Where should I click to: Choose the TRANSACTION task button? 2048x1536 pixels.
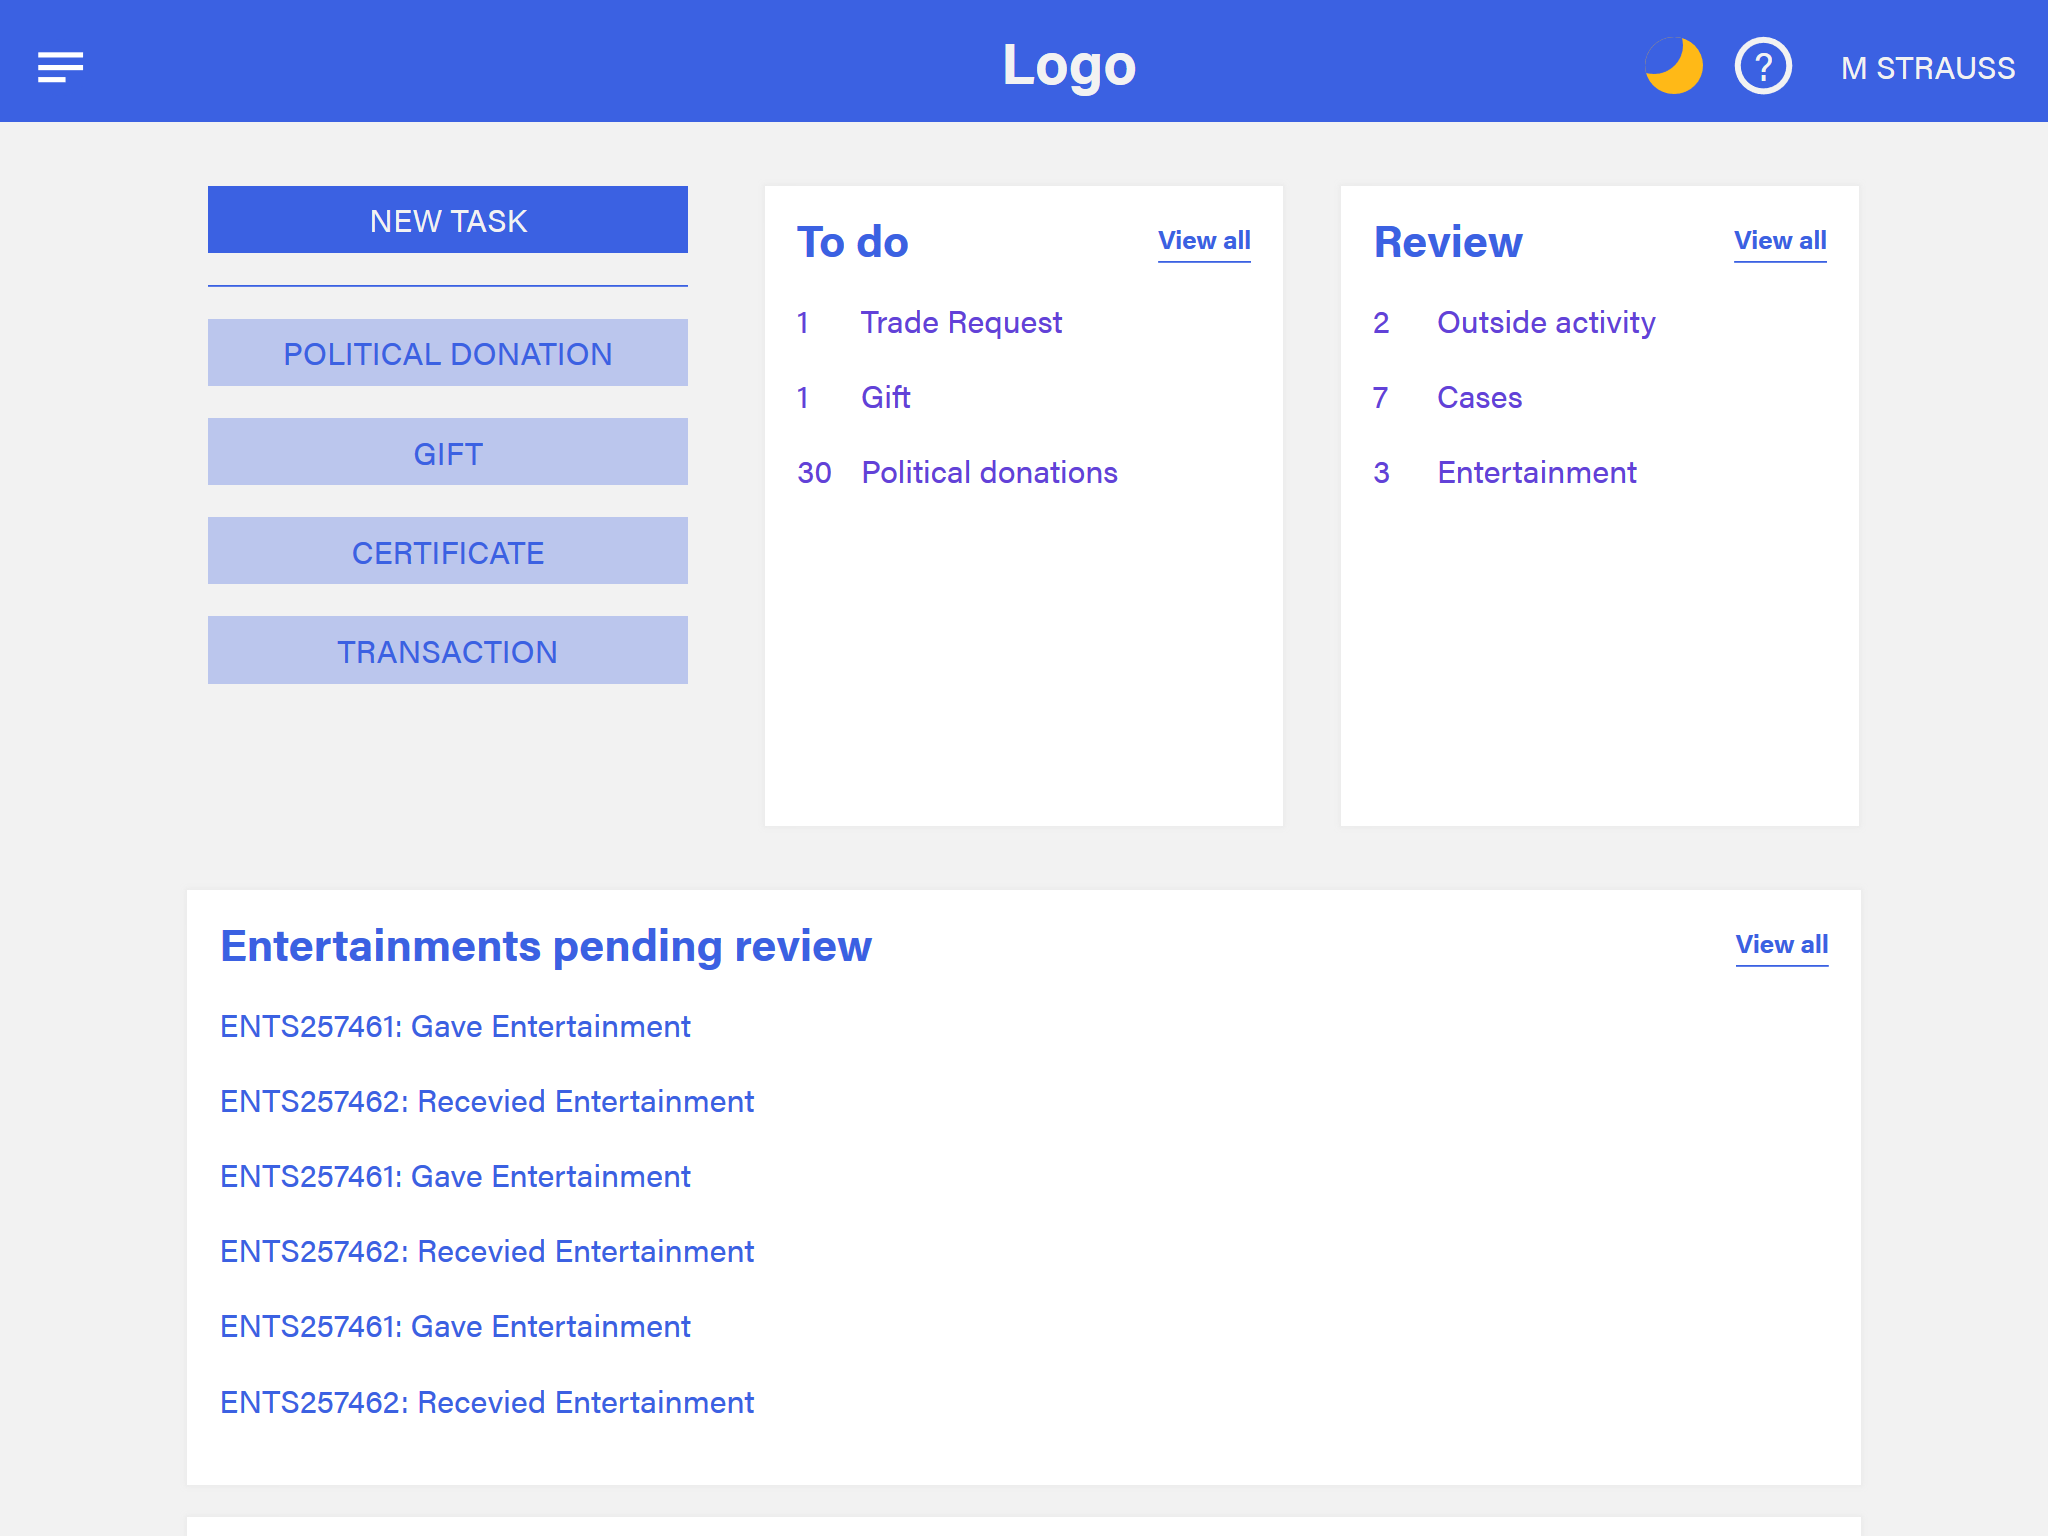click(x=447, y=651)
